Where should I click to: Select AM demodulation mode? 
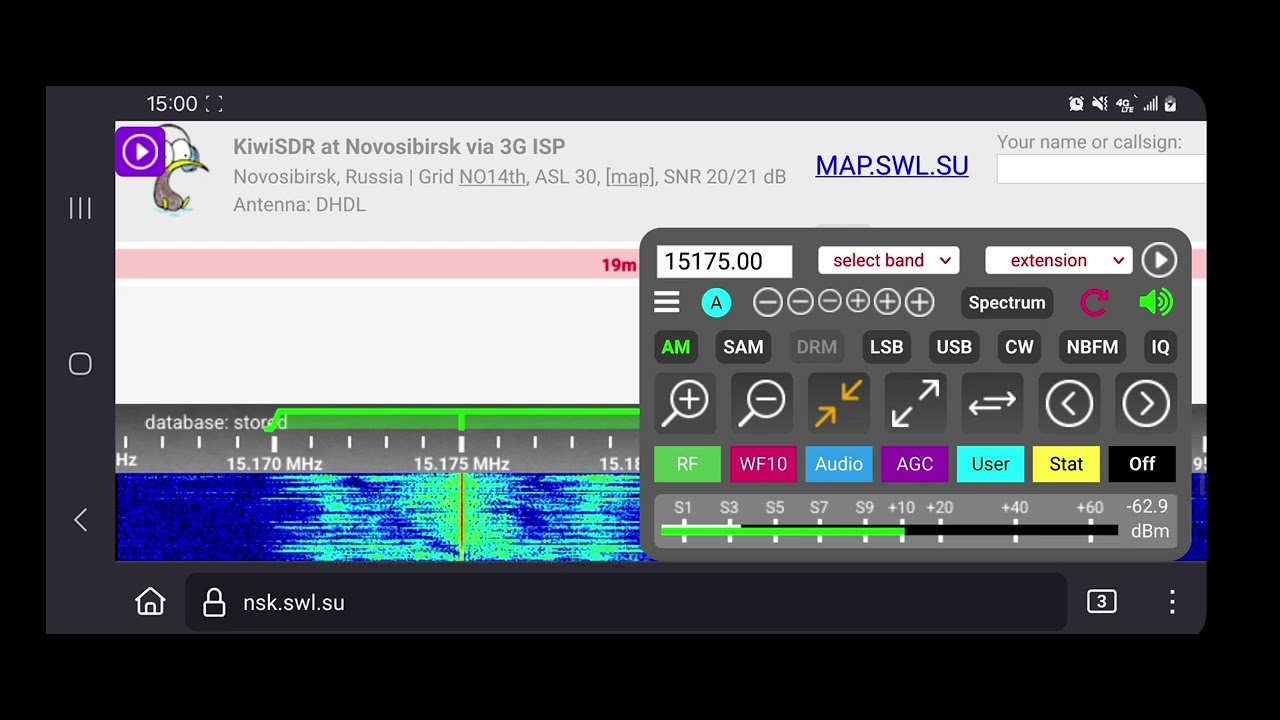point(676,347)
